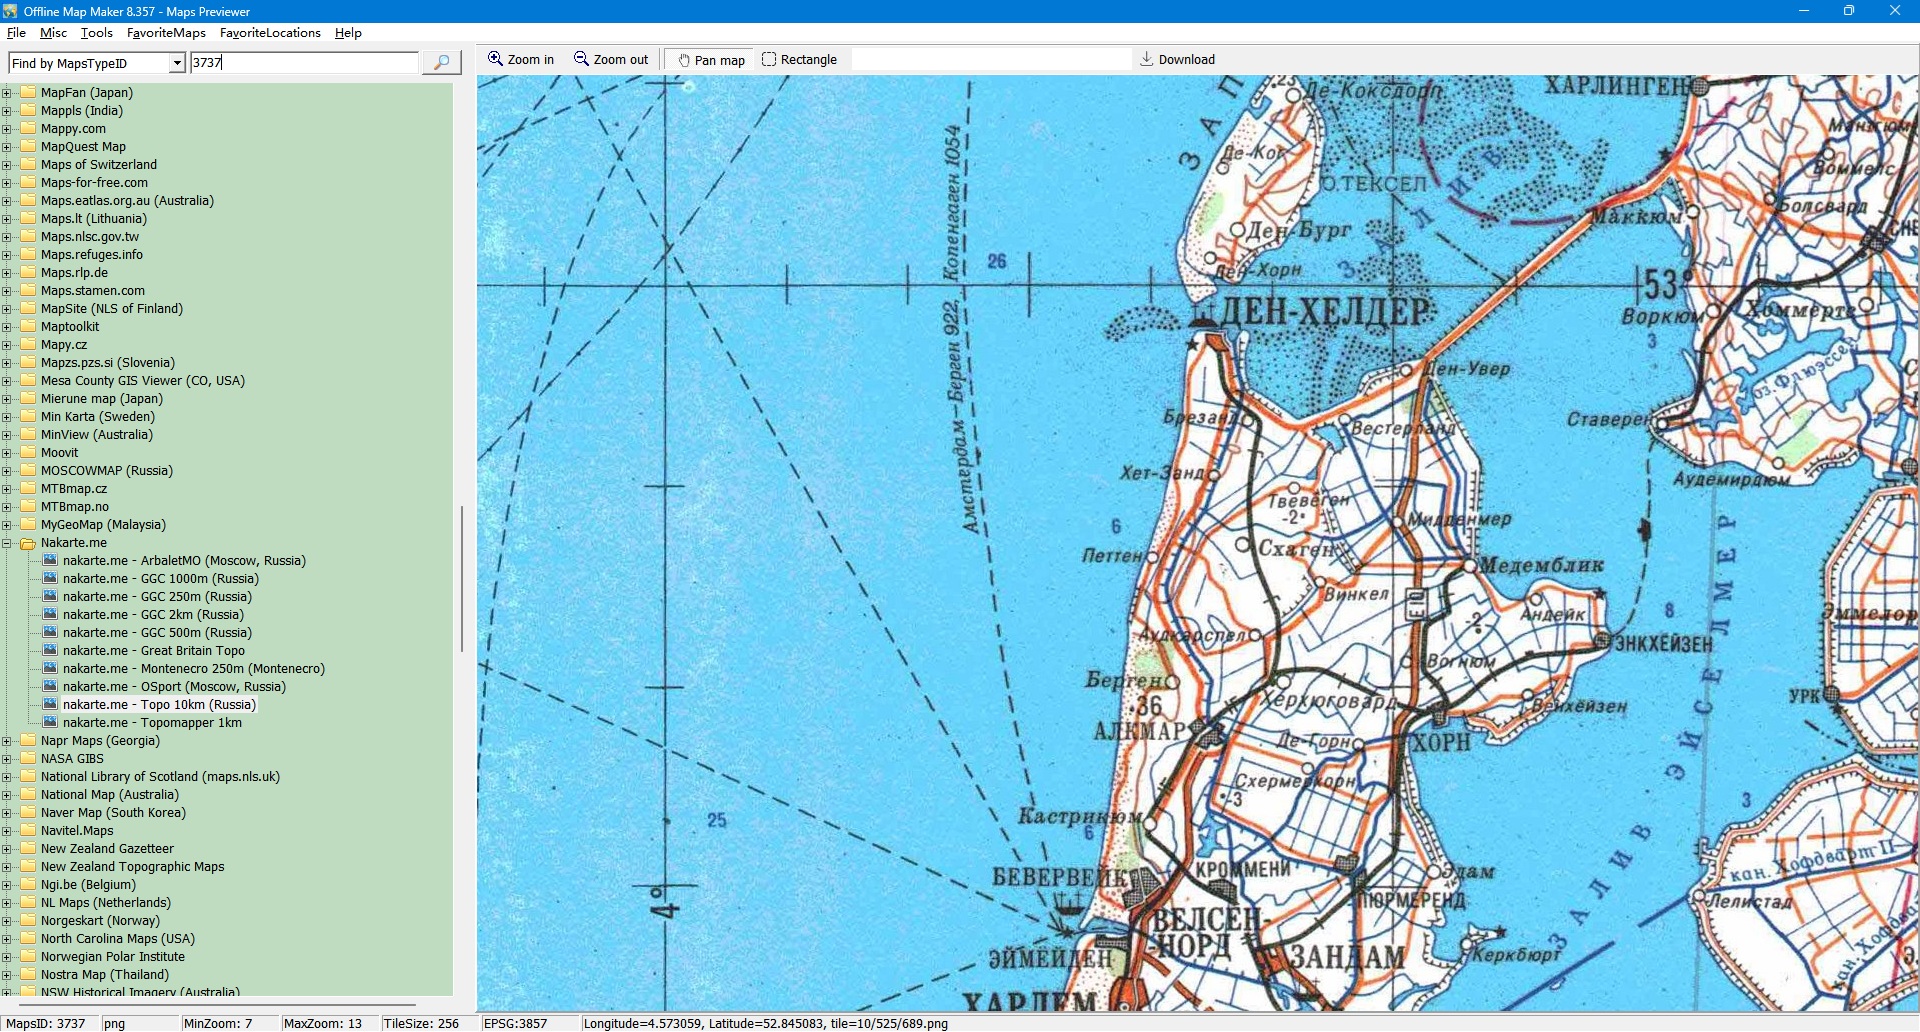Click the Norgeskart (Norway) folder icon
The image size is (1920, 1032).
[x=28, y=921]
